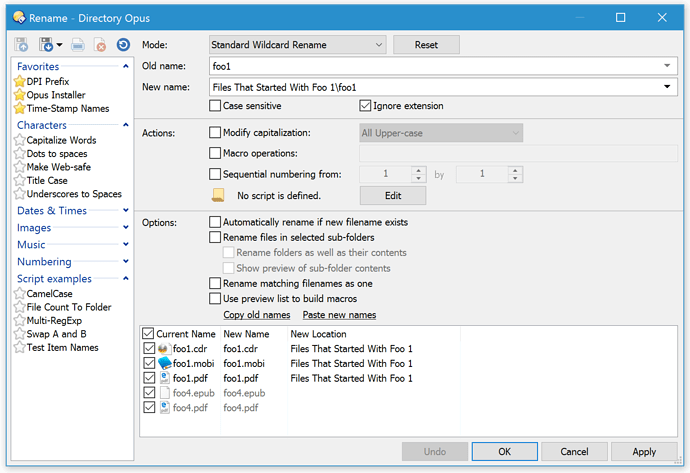Click the script Edit button
The image size is (690, 473).
point(393,195)
